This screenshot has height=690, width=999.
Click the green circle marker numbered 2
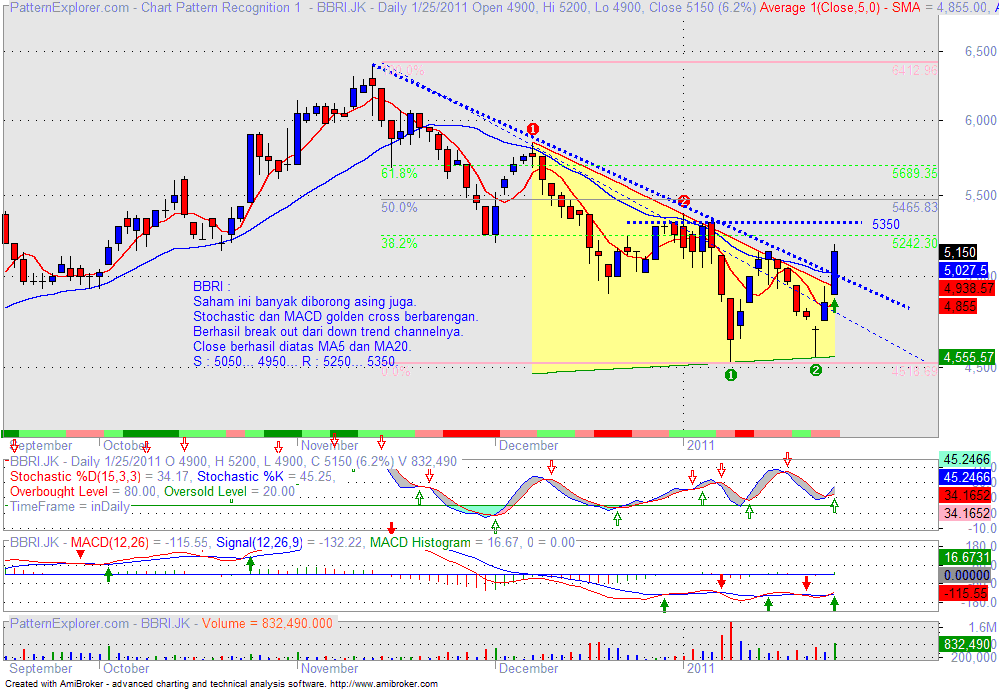point(816,370)
